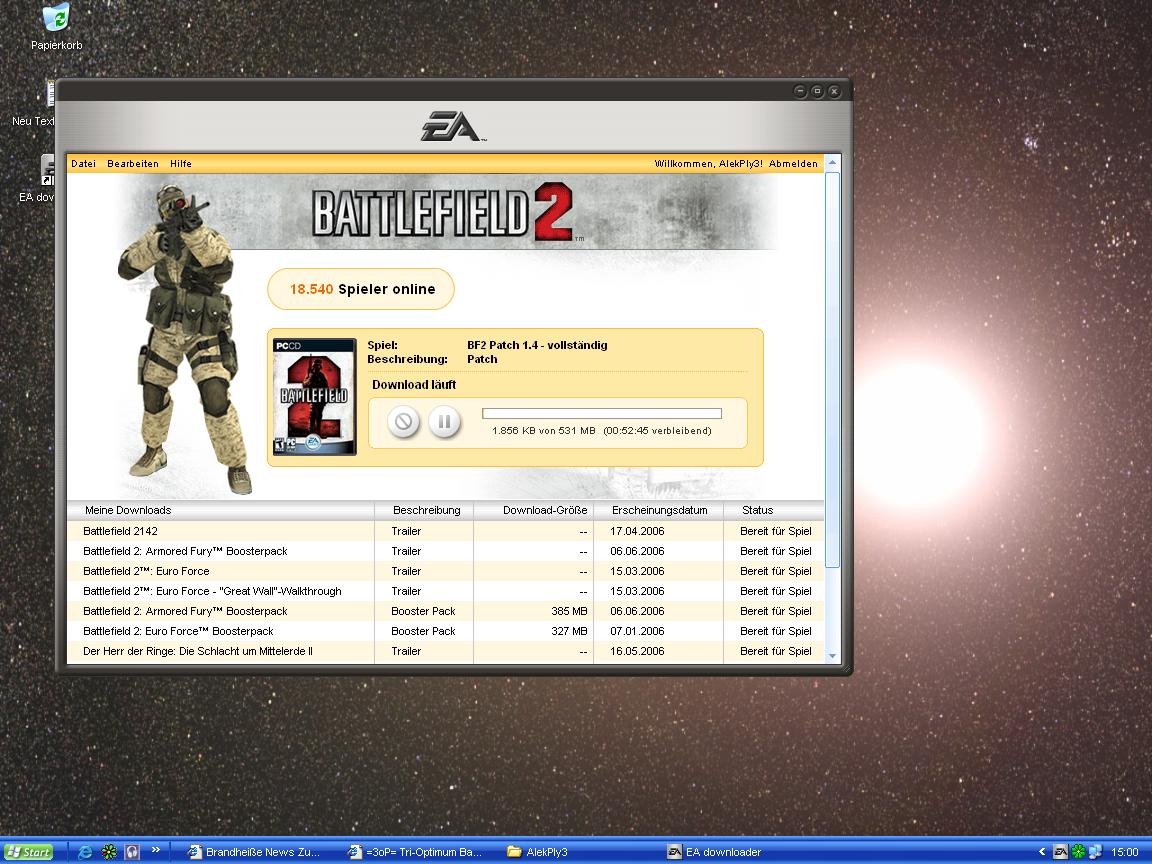Image resolution: width=1152 pixels, height=864 pixels.
Task: Open the Datei menu
Action: tap(84, 164)
